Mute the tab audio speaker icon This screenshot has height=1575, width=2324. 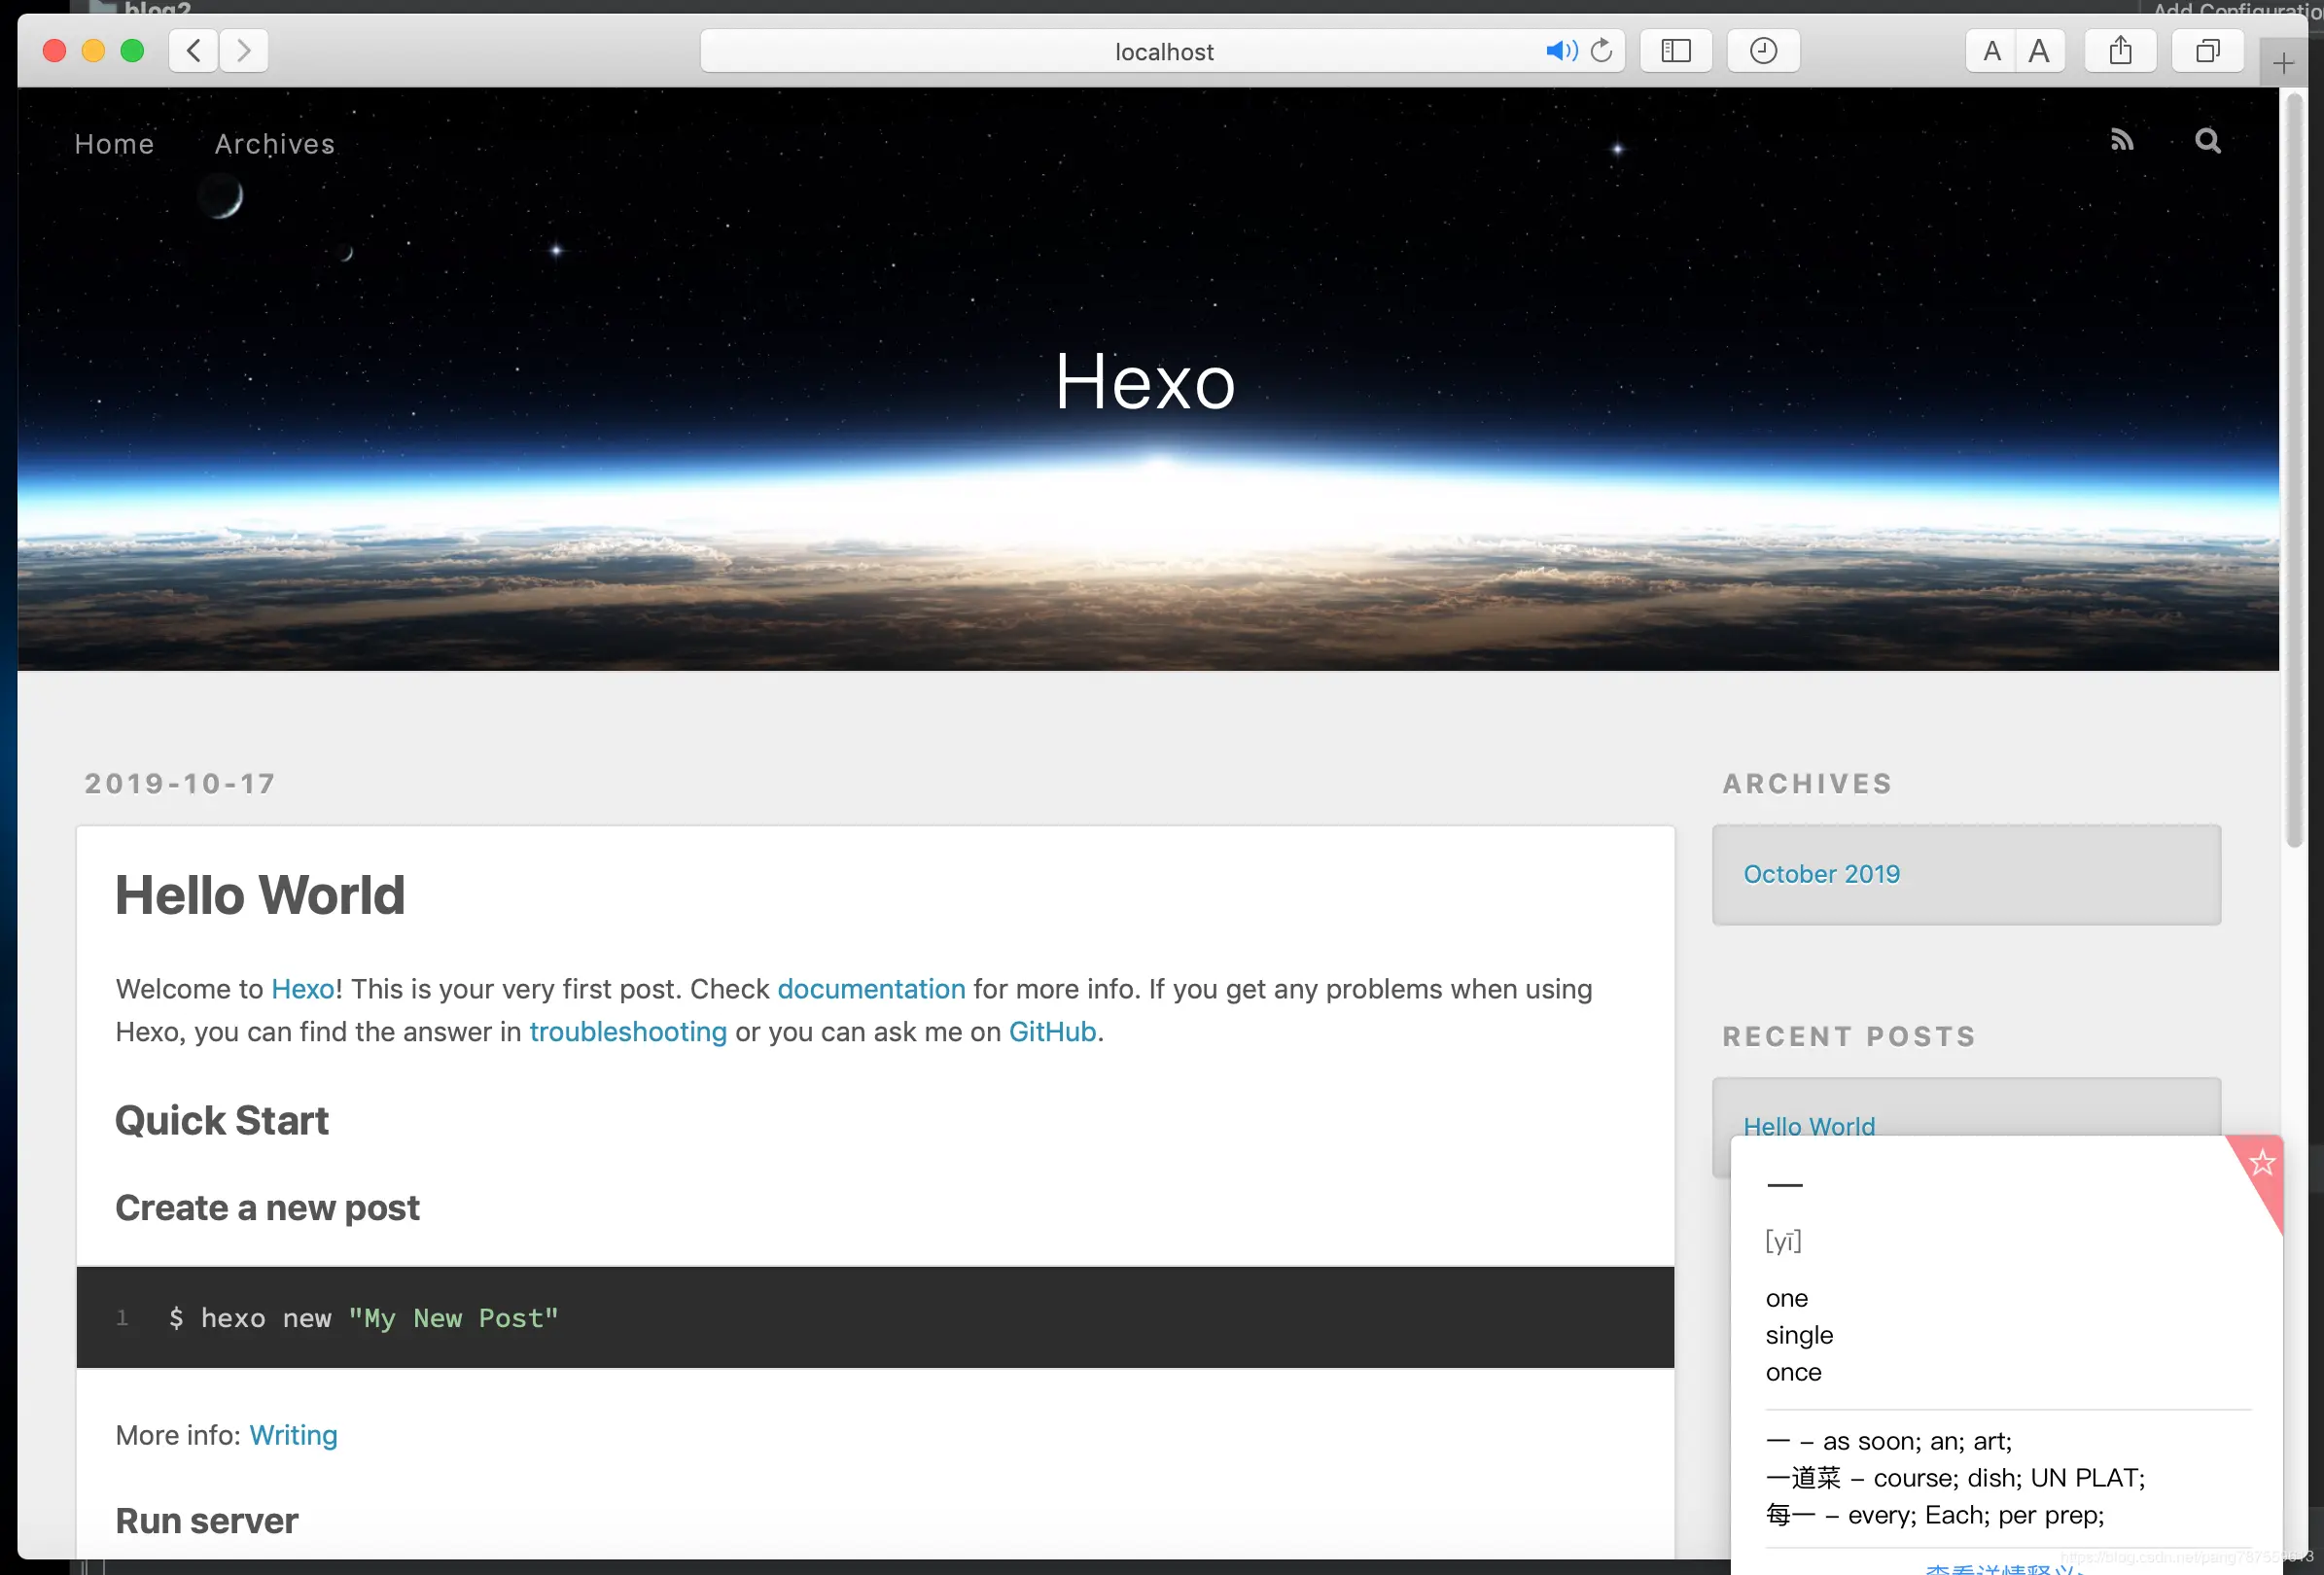(1559, 51)
